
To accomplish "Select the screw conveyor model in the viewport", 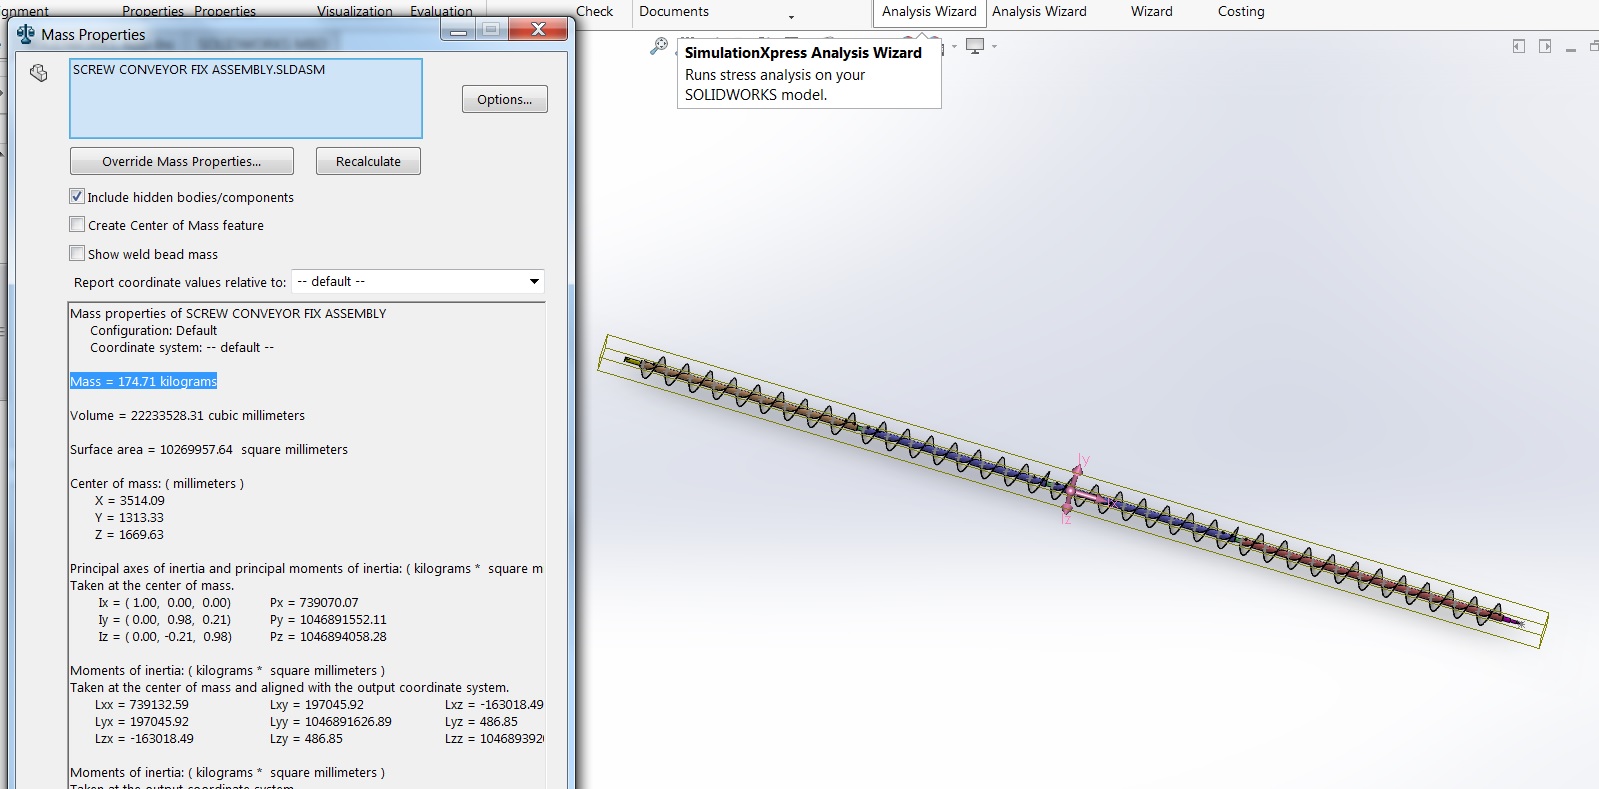I will (x=1072, y=491).
